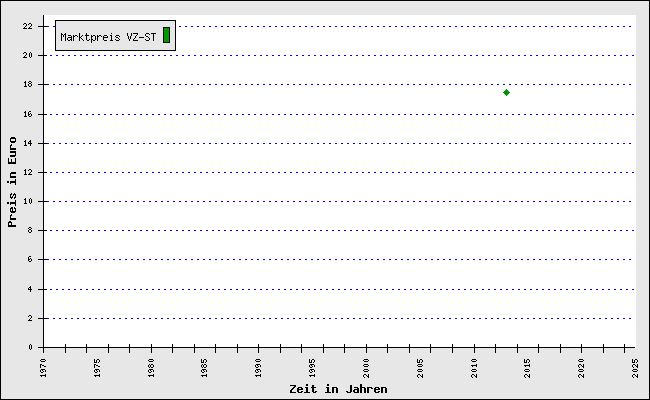Click the y-axis label 4

click(x=30, y=289)
